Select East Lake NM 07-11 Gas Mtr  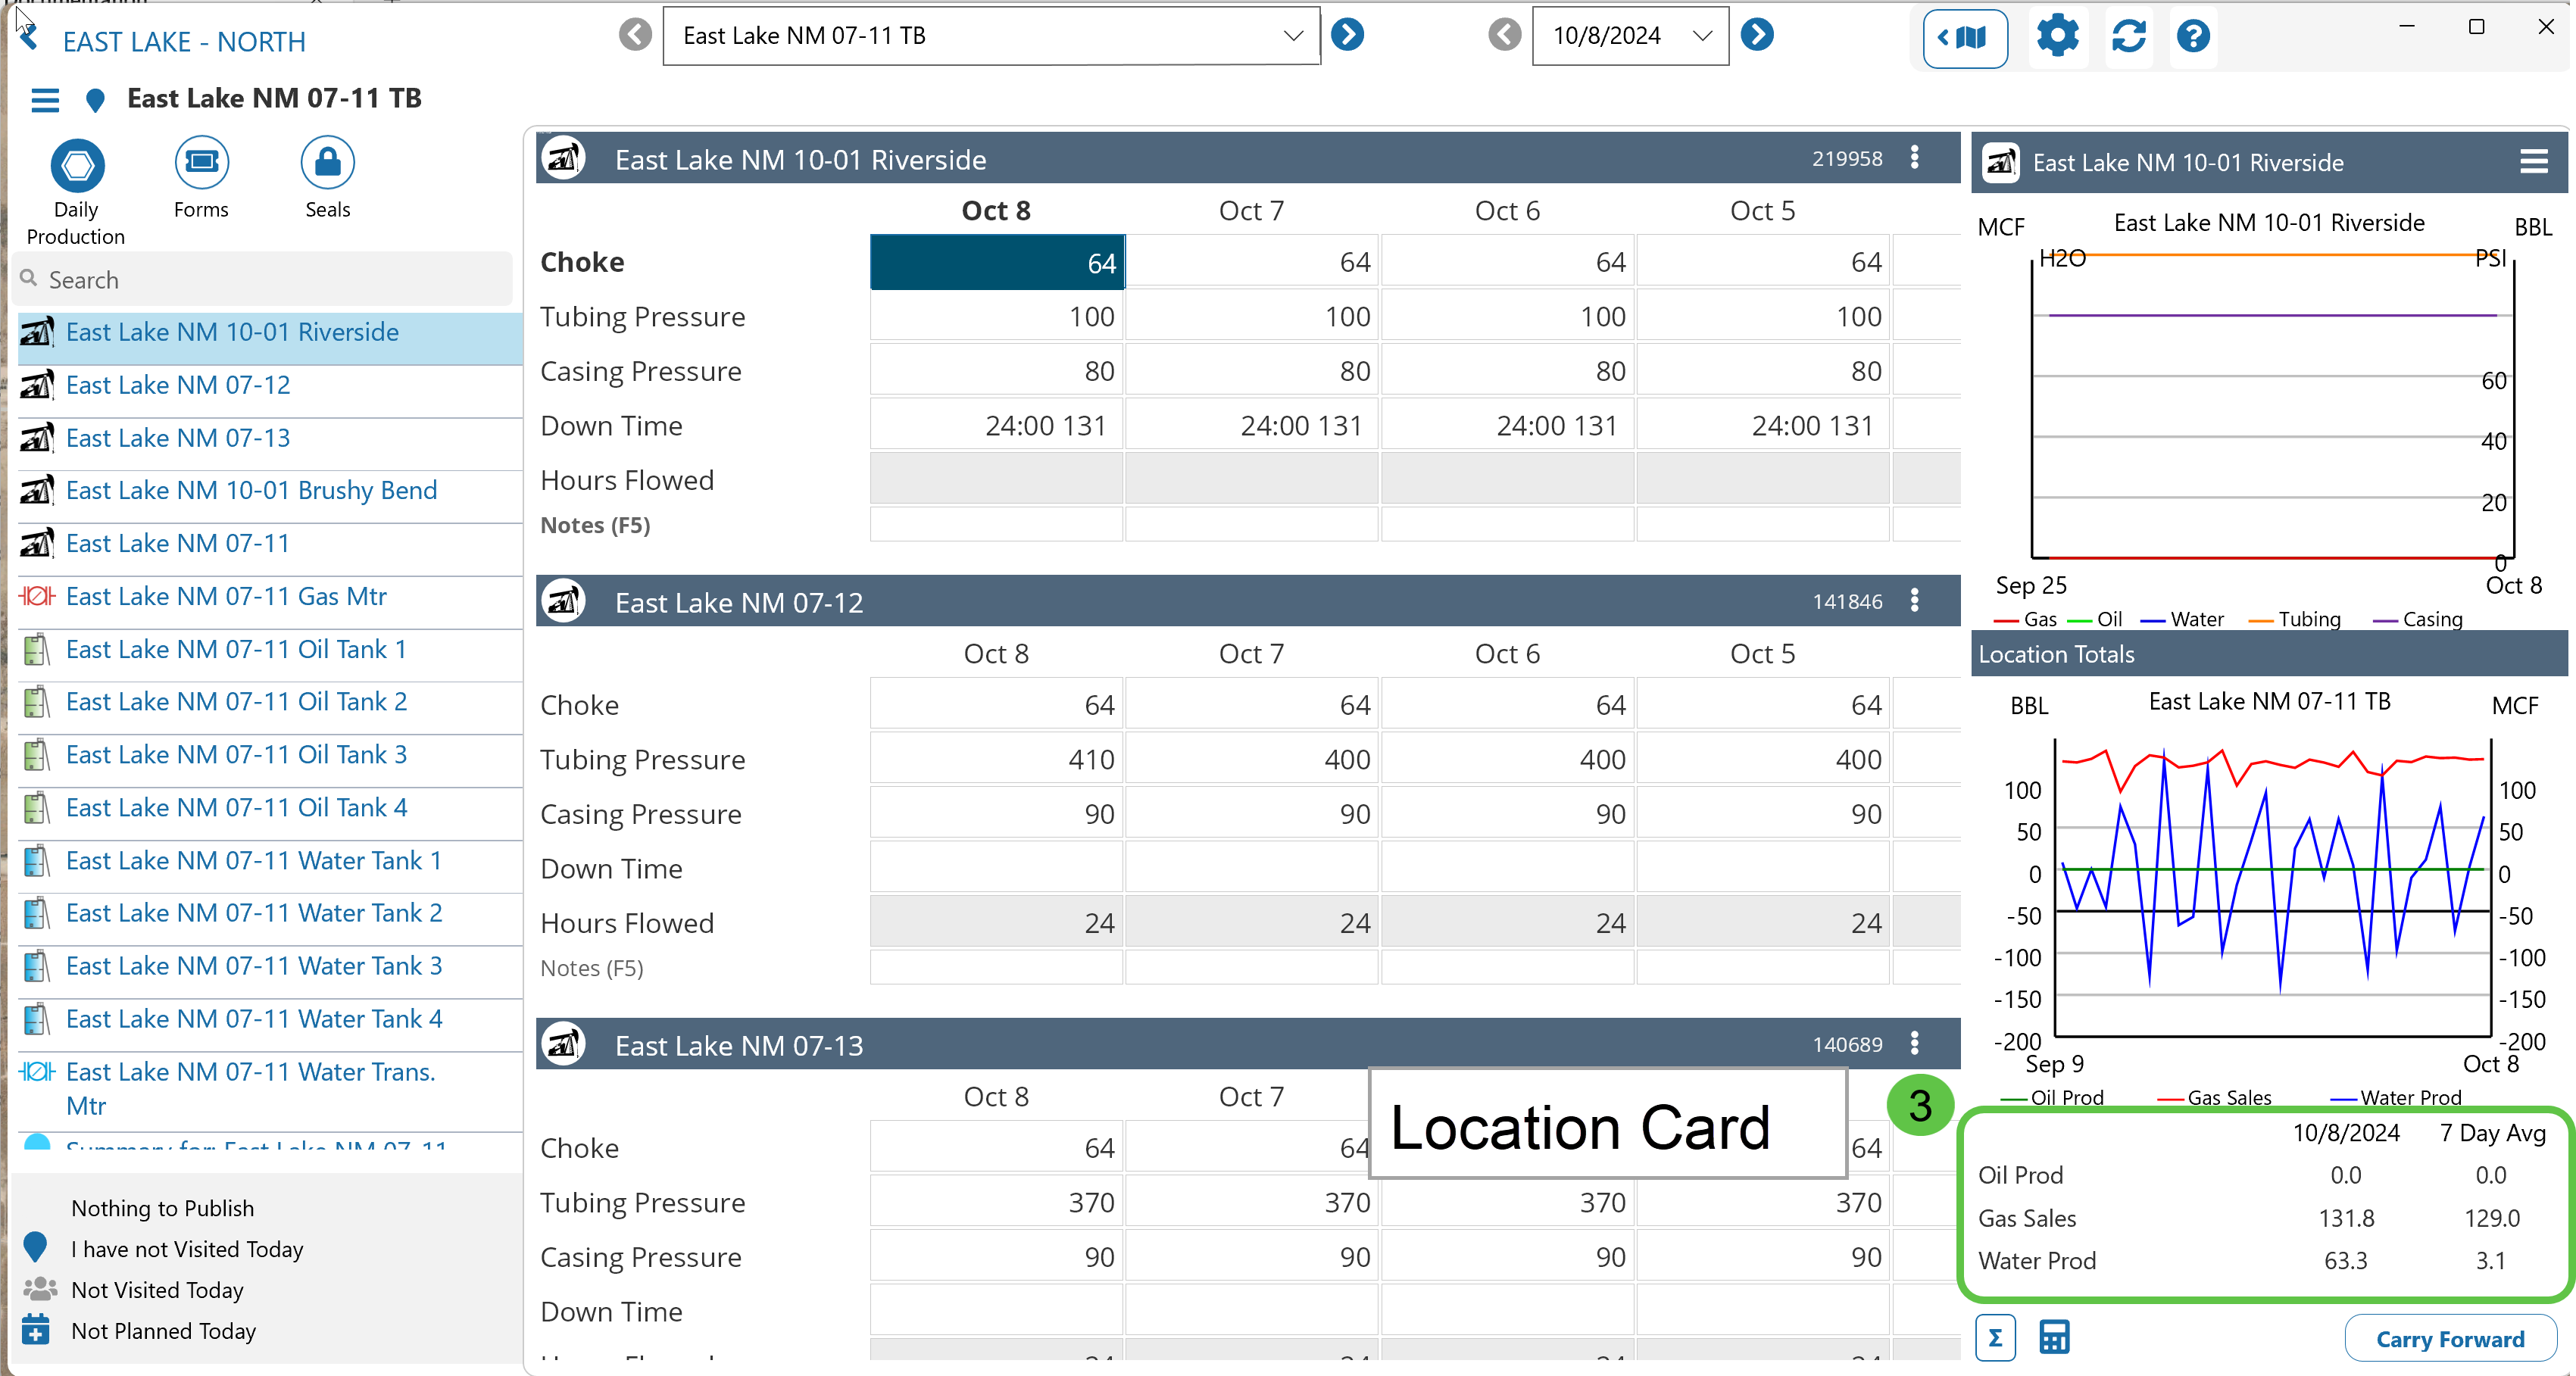pyautogui.click(x=226, y=597)
